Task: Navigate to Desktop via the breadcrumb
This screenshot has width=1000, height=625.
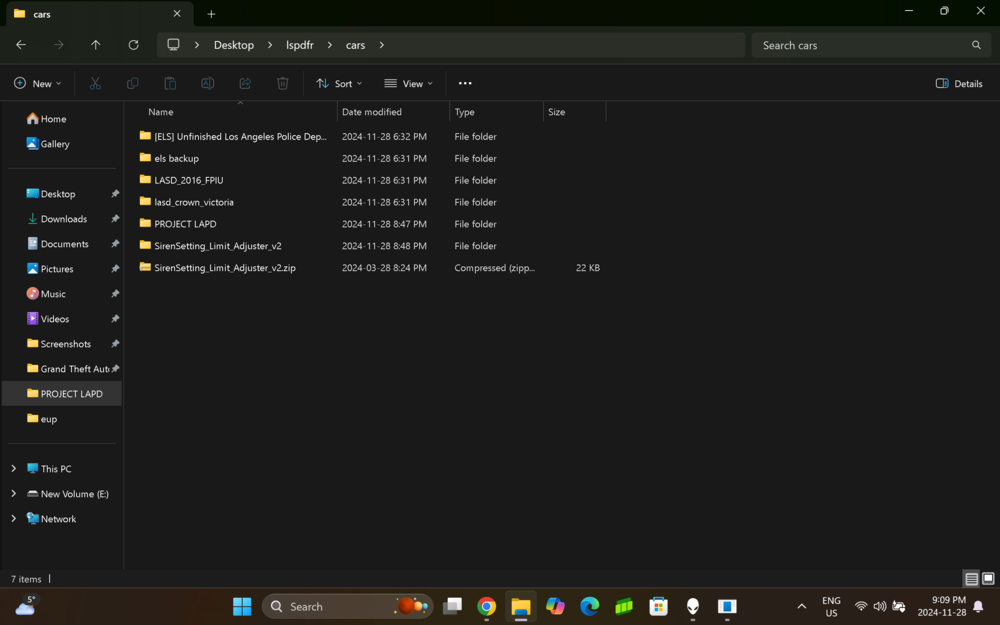Action: point(233,45)
